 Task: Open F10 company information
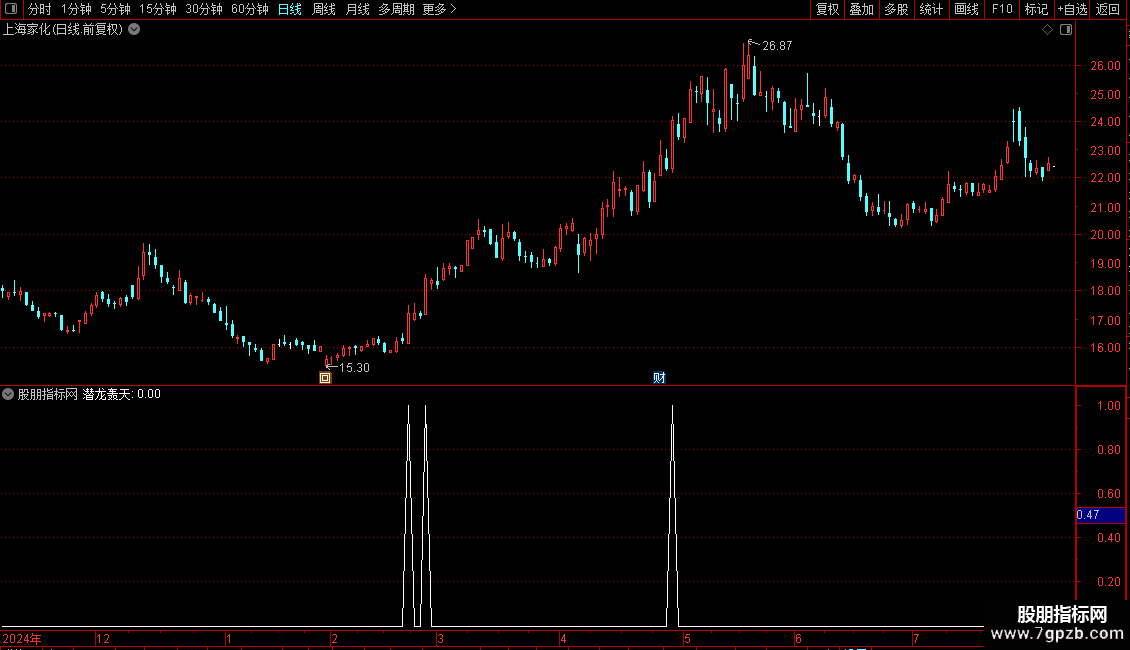point(1002,9)
